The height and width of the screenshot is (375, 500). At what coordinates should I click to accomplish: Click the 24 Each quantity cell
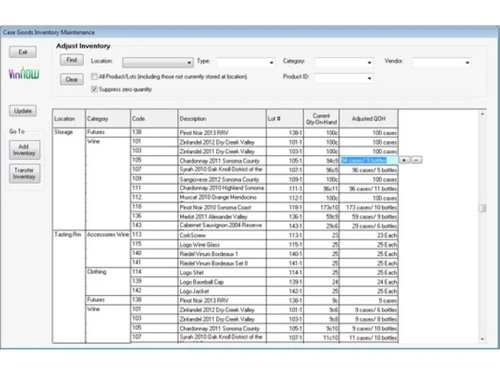click(x=369, y=282)
